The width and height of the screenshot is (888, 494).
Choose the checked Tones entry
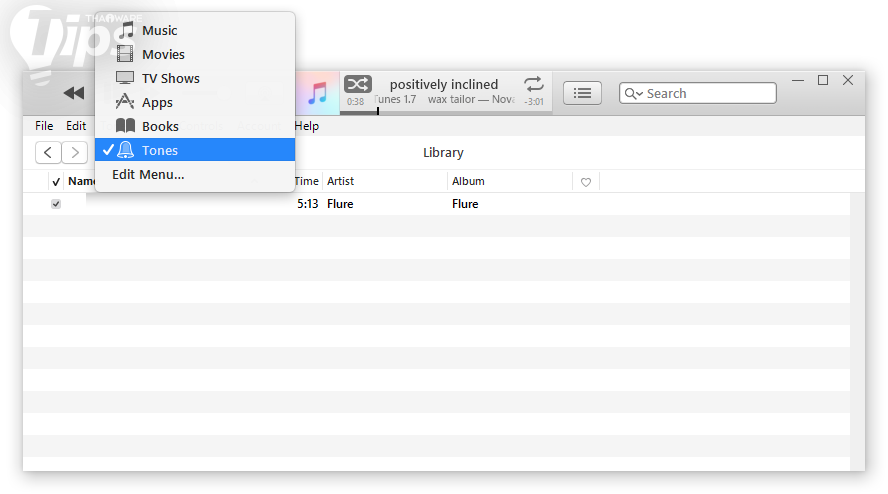point(195,150)
